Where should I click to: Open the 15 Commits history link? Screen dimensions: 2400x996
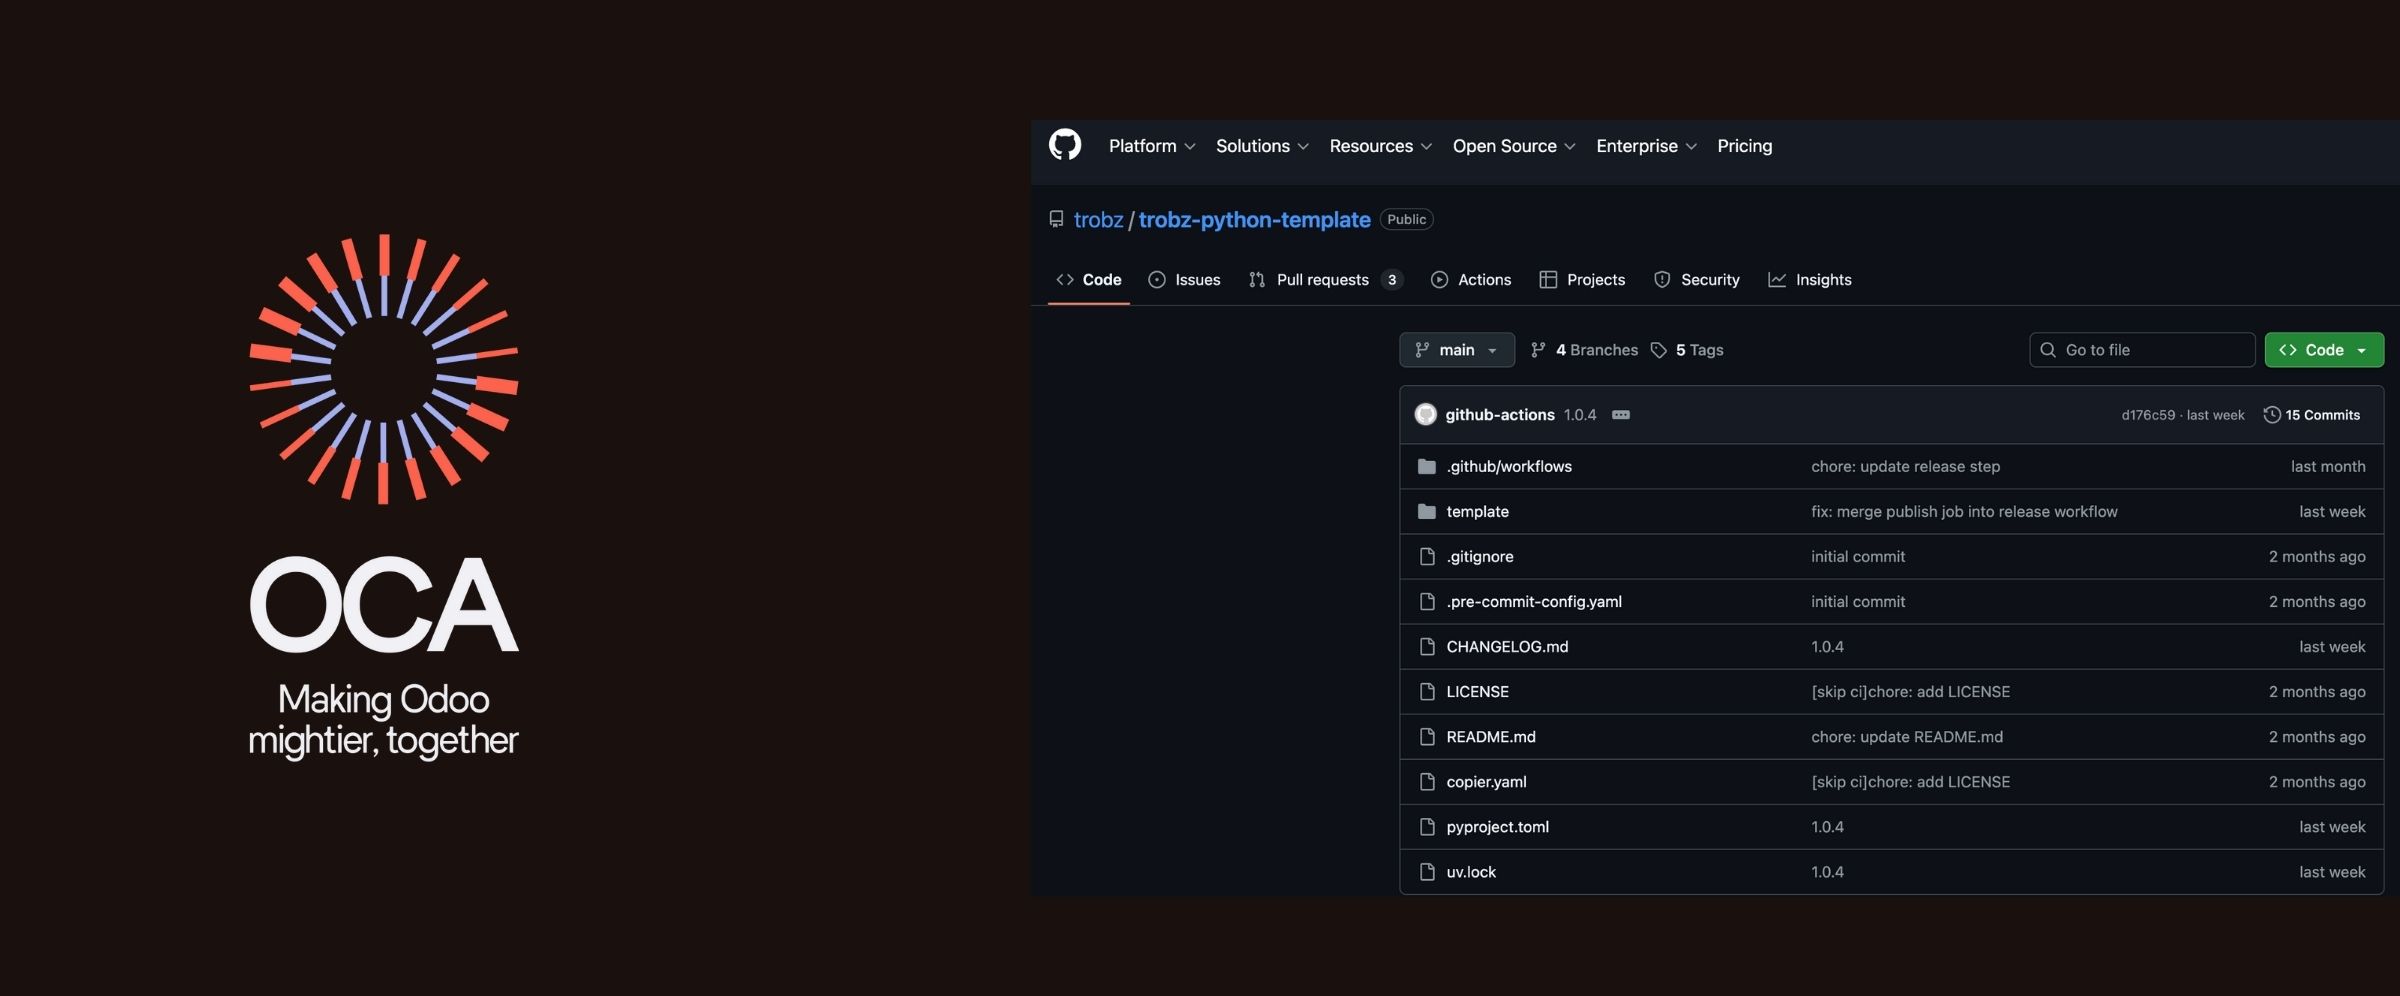(2311, 414)
